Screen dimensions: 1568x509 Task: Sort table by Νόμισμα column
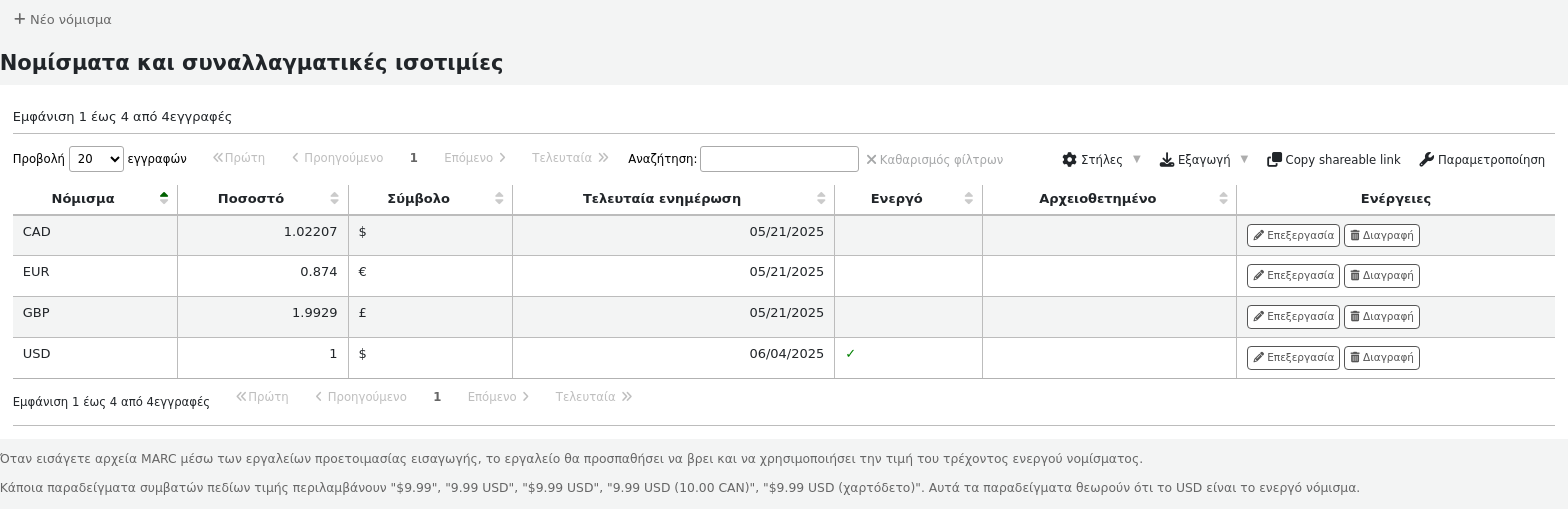tap(83, 199)
